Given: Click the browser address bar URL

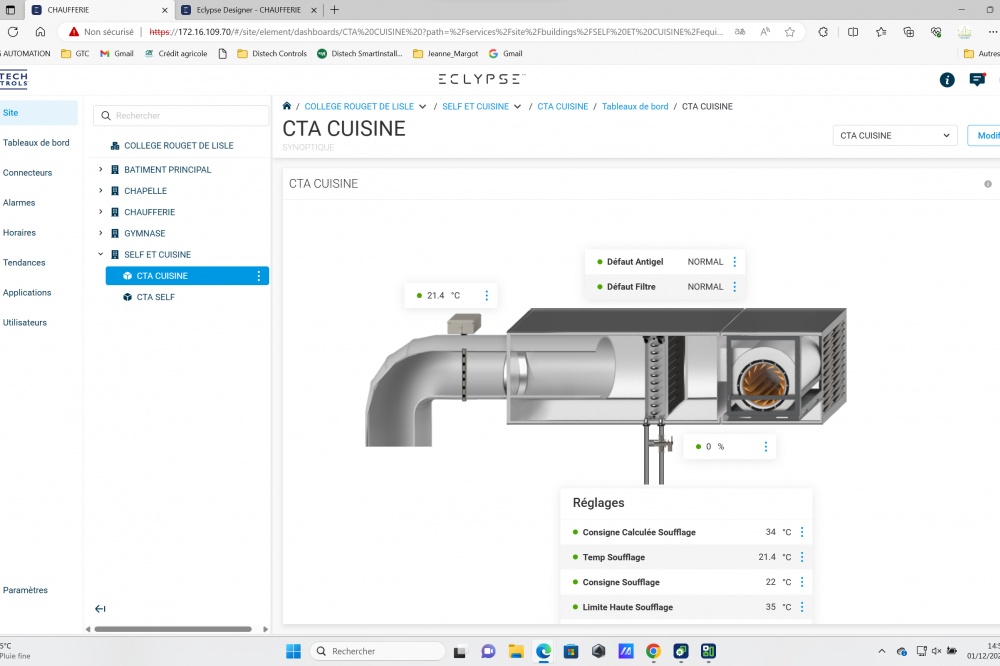Looking at the screenshot, I should click(436, 31).
